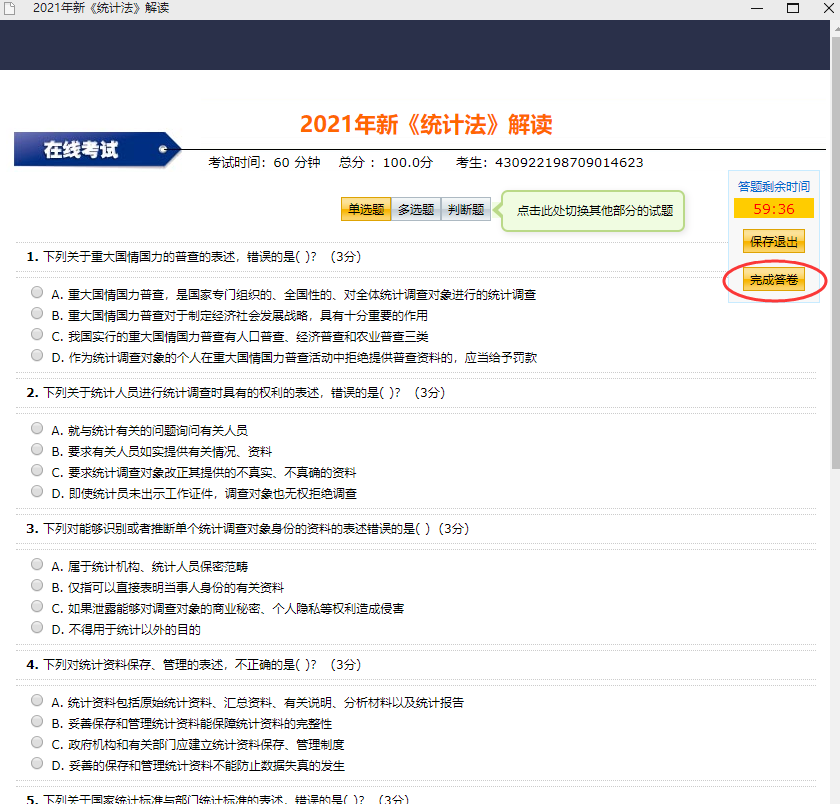Choose option C about 人口普查 in question 1

[36, 334]
